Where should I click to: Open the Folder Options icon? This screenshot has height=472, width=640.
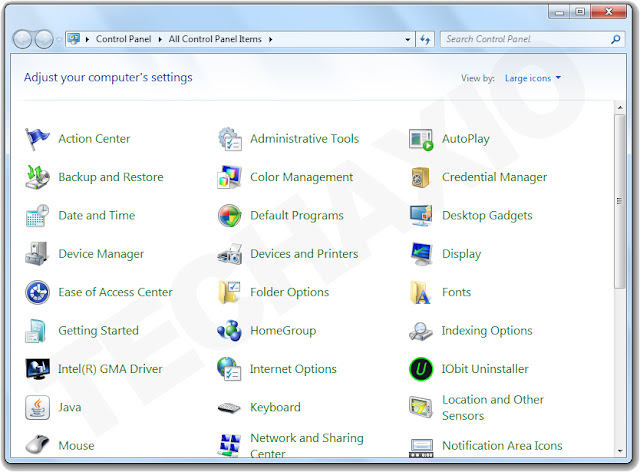[229, 292]
